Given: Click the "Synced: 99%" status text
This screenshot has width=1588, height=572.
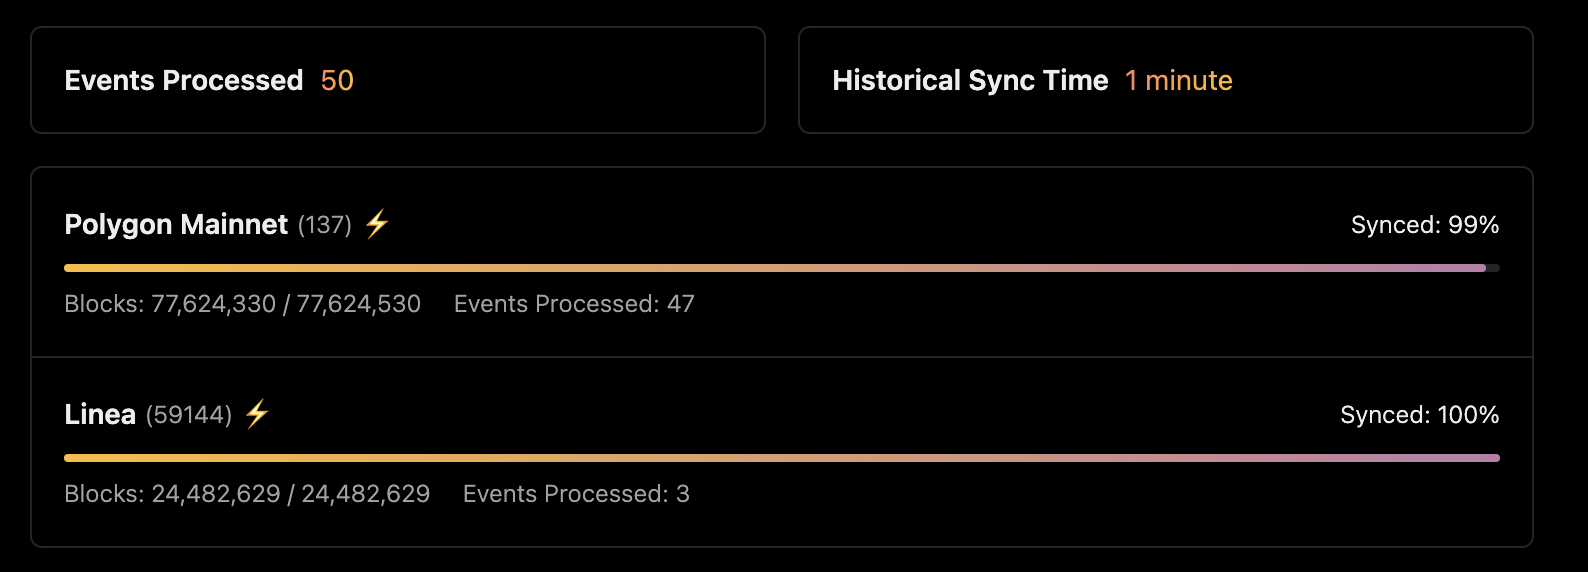Looking at the screenshot, I should (x=1424, y=225).
